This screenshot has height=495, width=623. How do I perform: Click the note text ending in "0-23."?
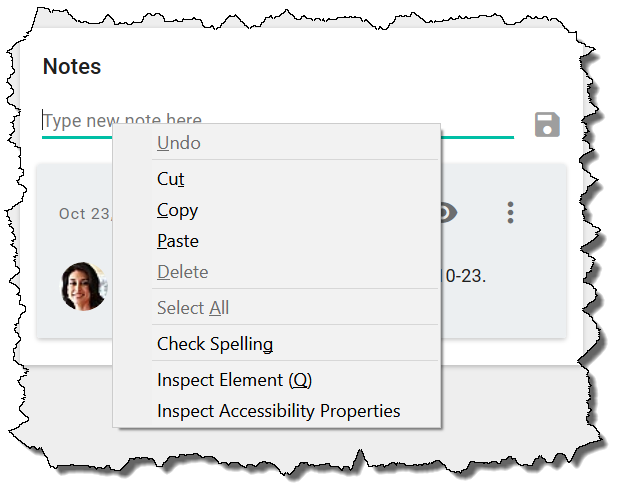(x=464, y=275)
